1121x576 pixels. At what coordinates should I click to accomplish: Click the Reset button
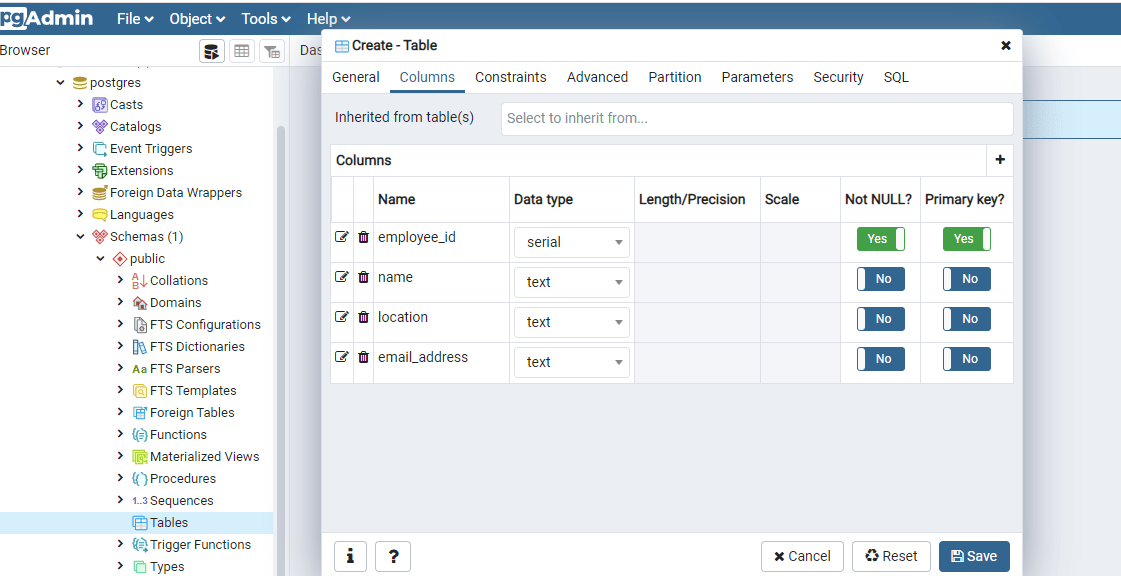(891, 556)
